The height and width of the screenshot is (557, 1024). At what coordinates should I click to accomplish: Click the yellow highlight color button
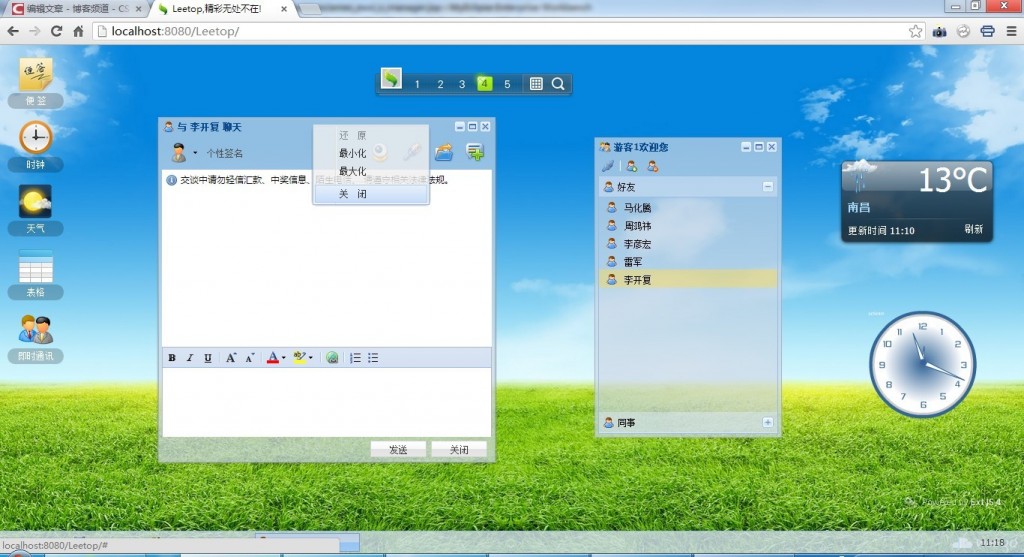pos(300,358)
